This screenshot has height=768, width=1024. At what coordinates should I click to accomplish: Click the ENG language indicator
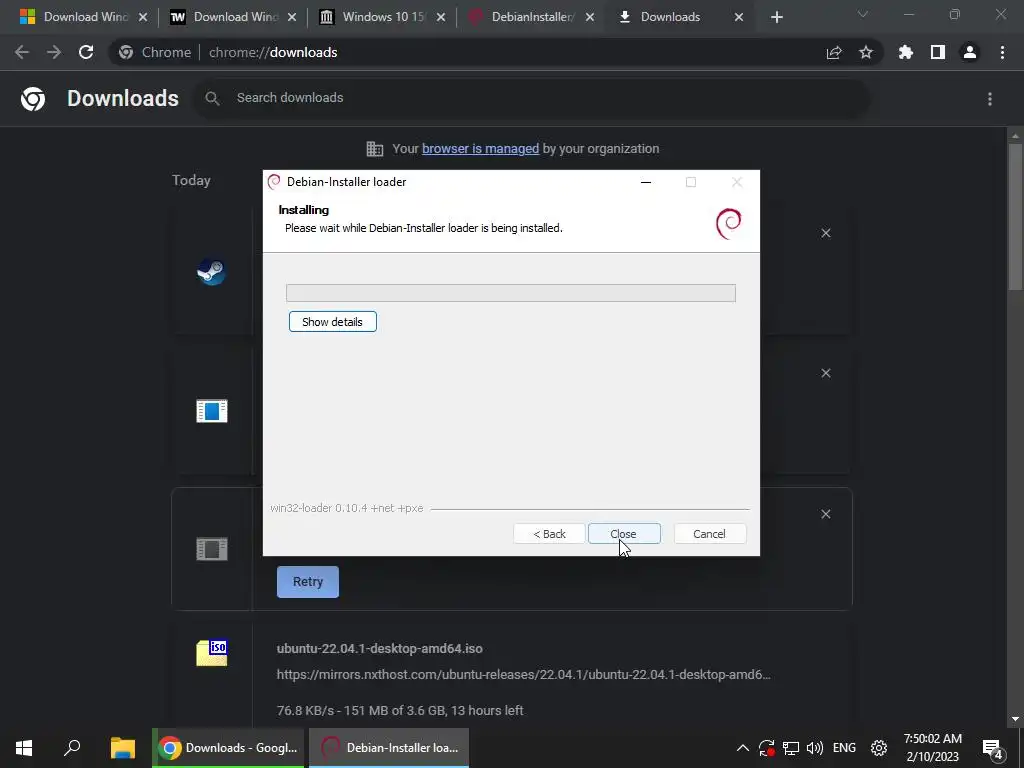844,748
